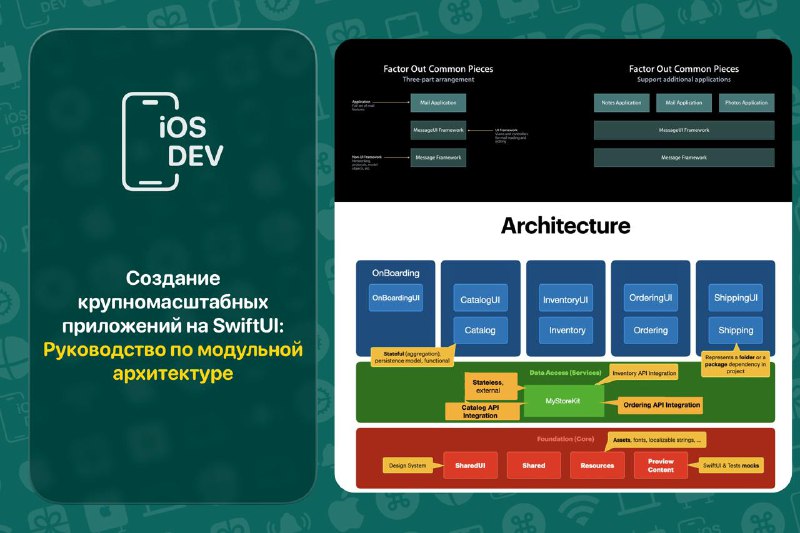This screenshot has width=800, height=533.
Task: Click the OnBoarding module title
Action: pyautogui.click(x=395, y=273)
